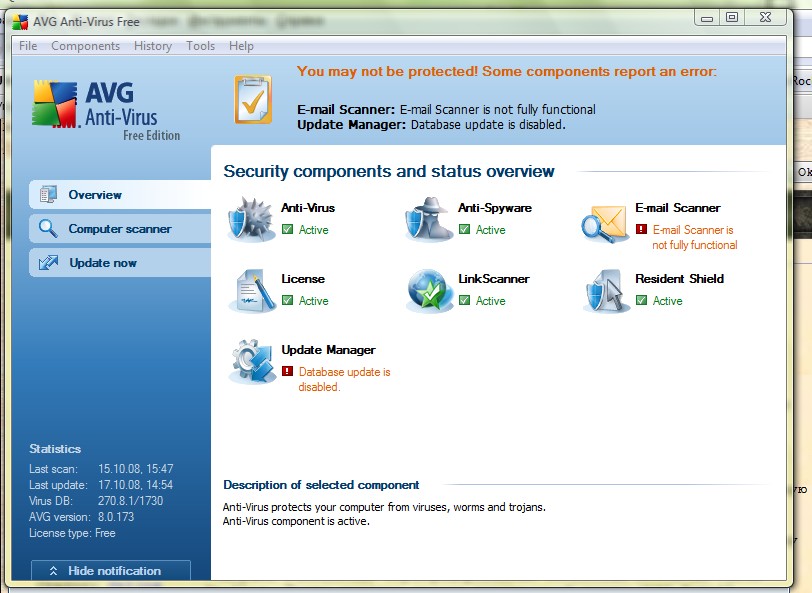Click 'Security components and status overview' heading

click(389, 171)
